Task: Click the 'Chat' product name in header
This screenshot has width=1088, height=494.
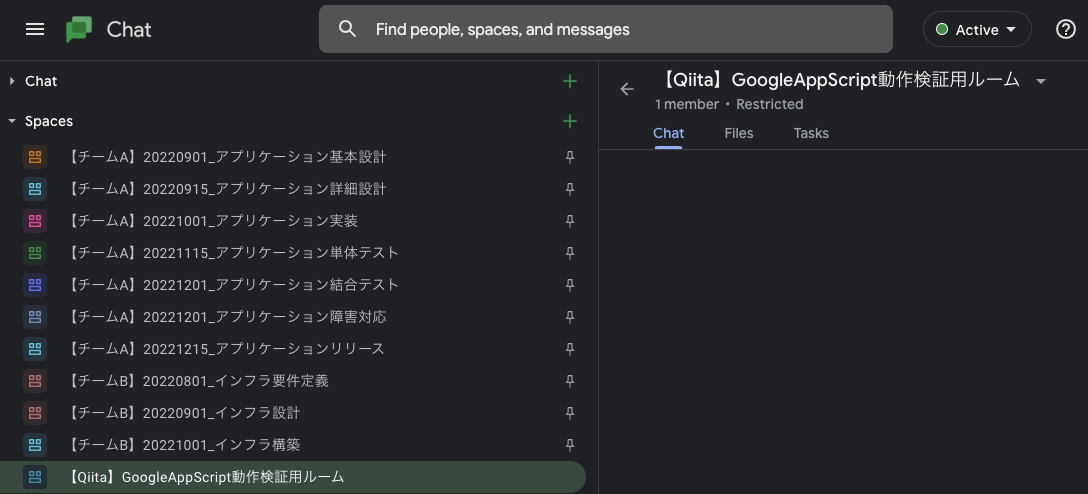Action: (129, 30)
